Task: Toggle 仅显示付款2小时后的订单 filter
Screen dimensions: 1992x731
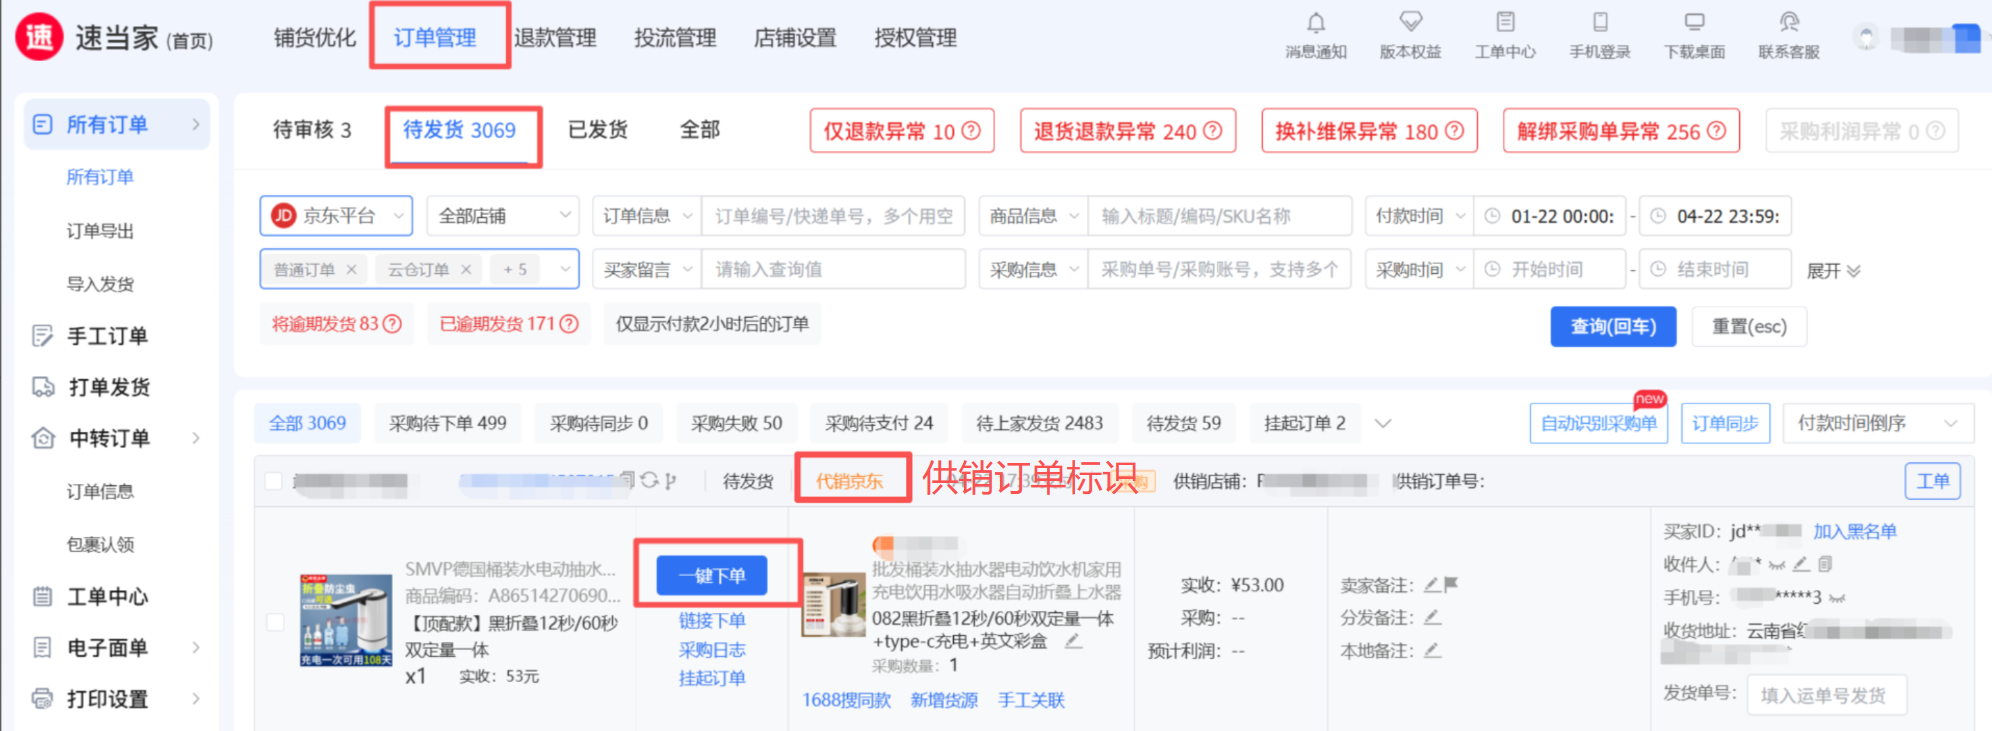Action: click(712, 324)
